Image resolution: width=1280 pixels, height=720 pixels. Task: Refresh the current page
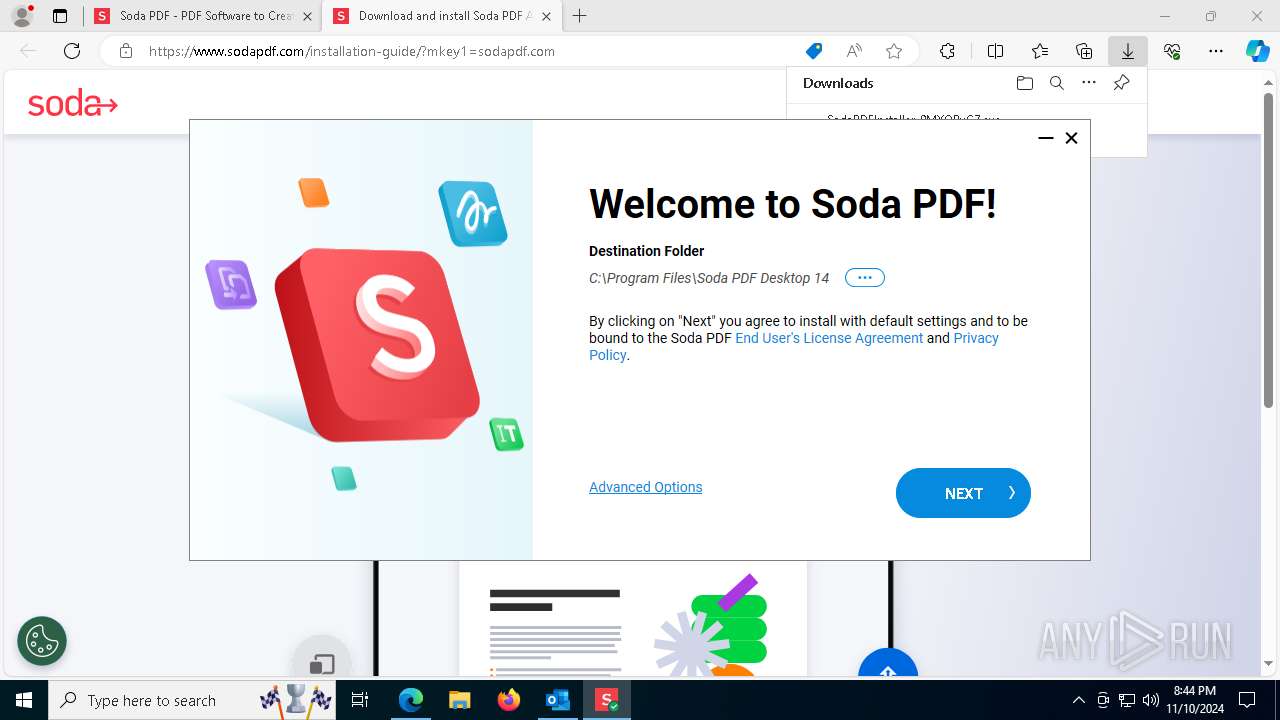(x=72, y=51)
